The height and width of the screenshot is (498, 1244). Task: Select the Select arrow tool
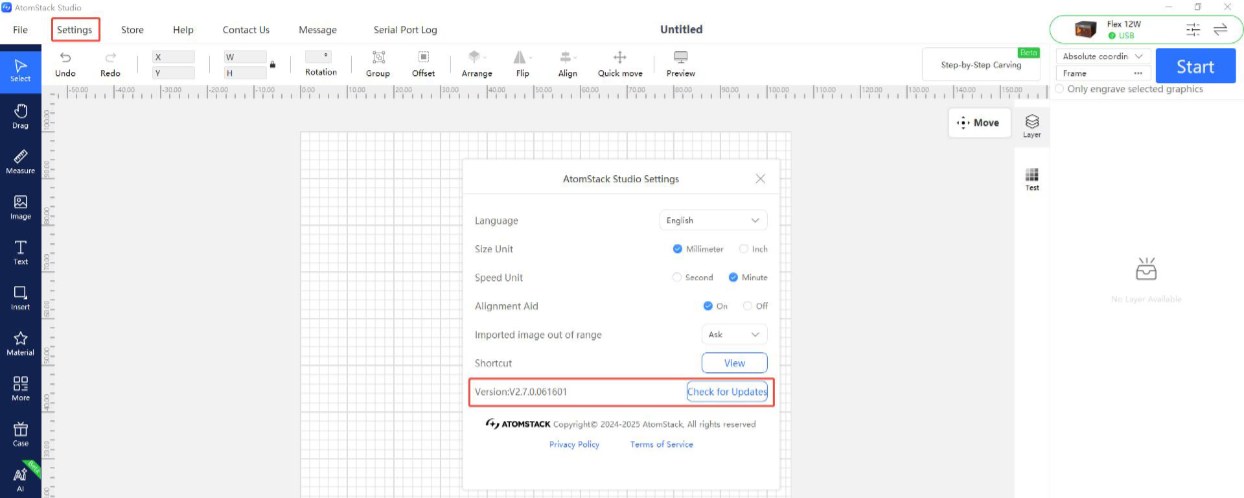(20, 69)
